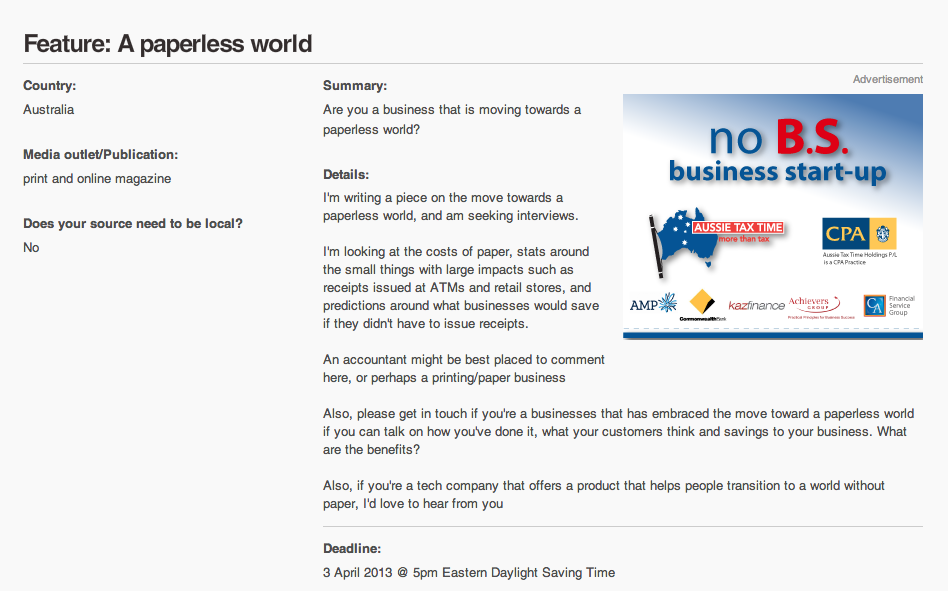Click the paragraph mentioning an accountant
Viewport: 948px width, 591px height.
[x=464, y=369]
